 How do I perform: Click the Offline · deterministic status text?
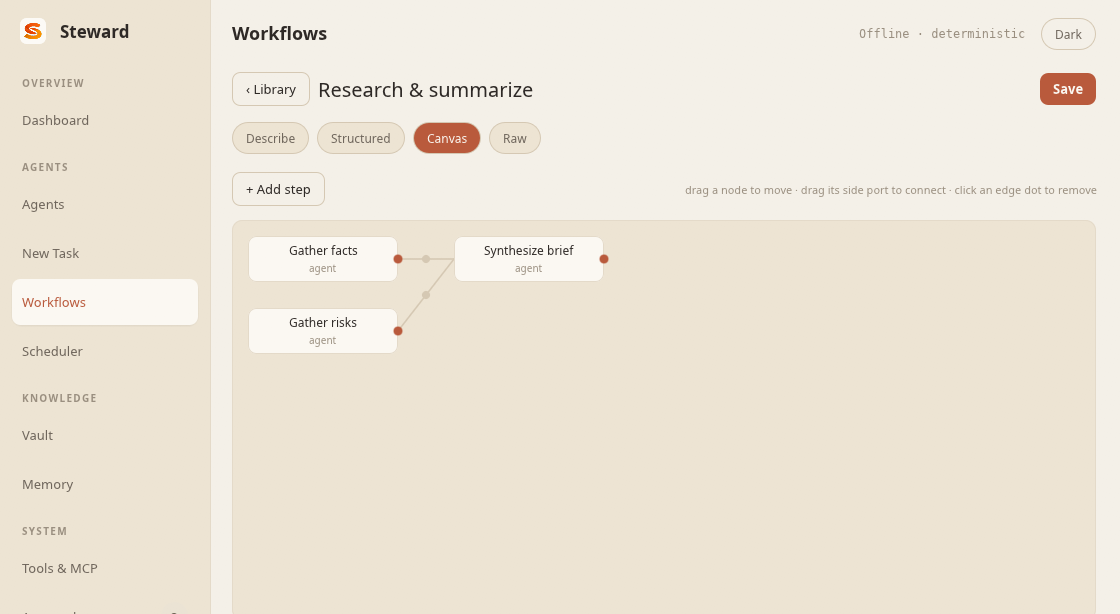pos(941,34)
